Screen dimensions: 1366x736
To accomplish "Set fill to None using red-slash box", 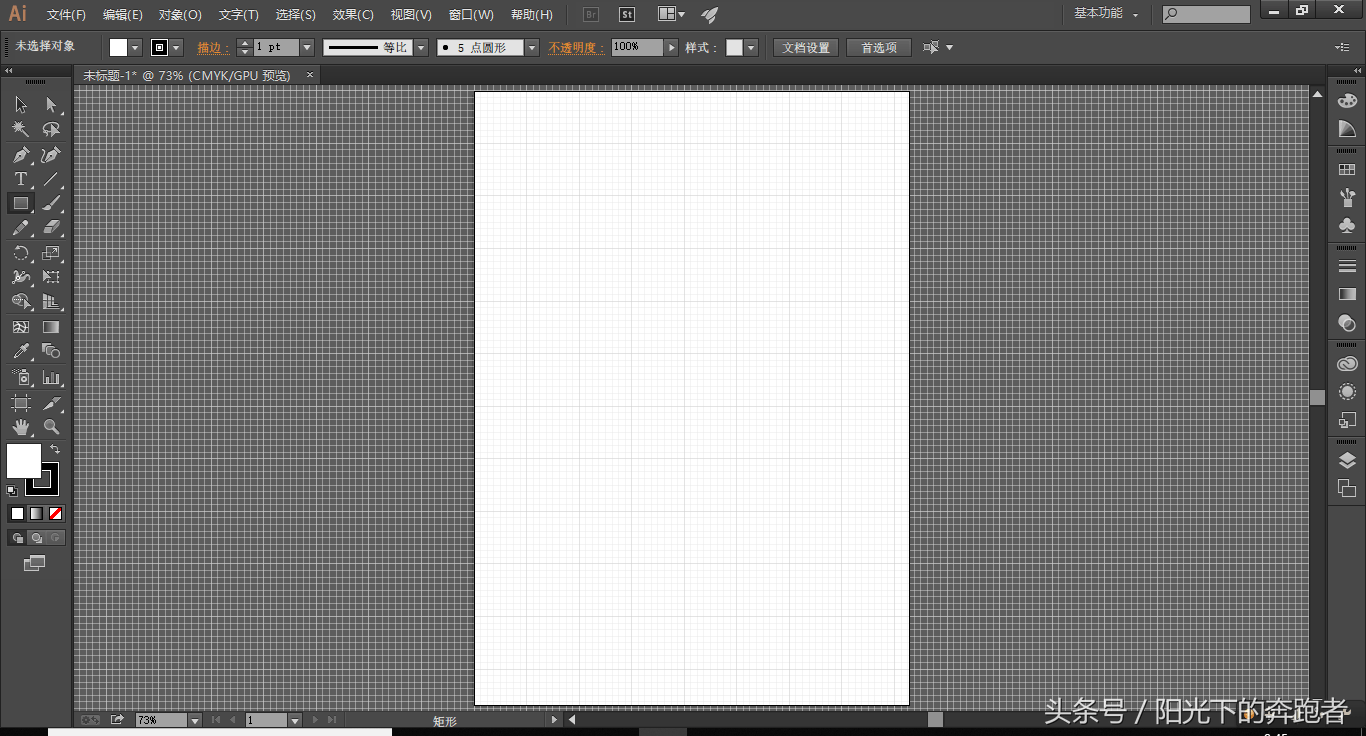I will (56, 514).
